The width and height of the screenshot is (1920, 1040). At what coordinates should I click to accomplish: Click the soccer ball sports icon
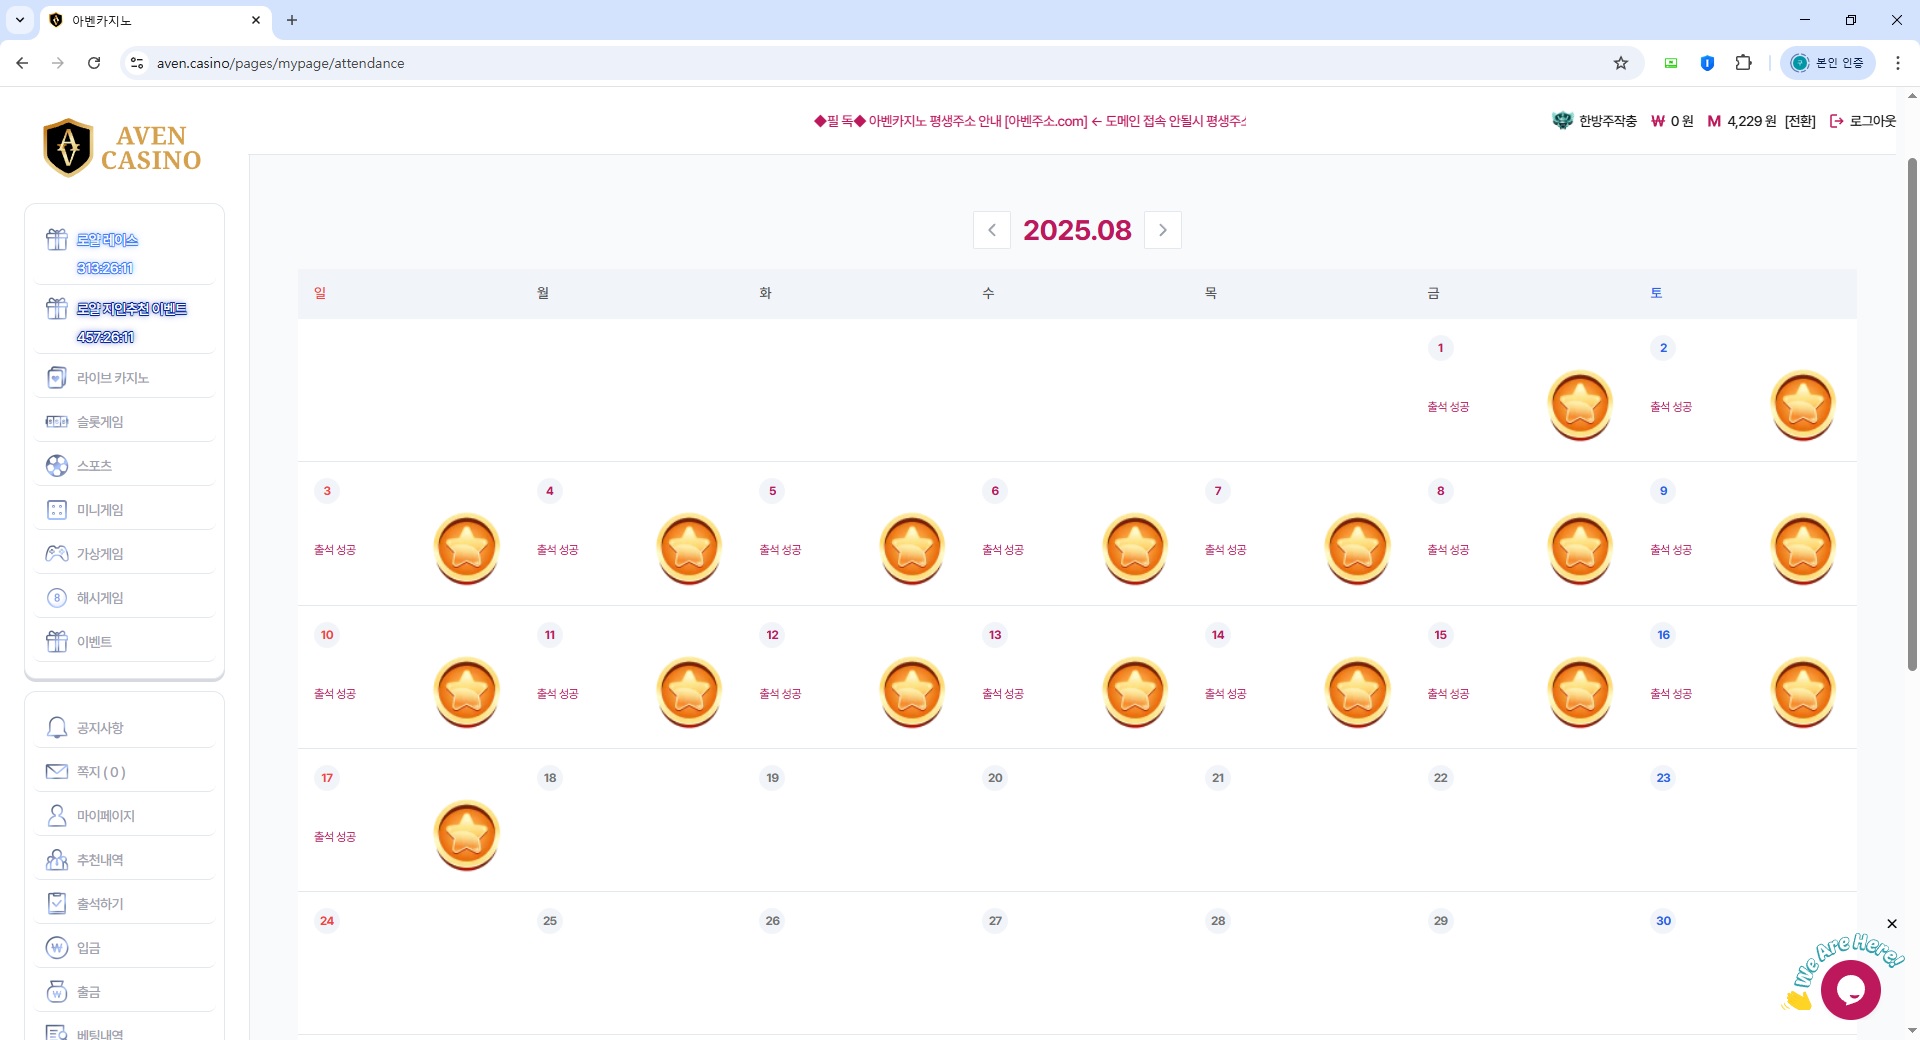[x=57, y=466]
